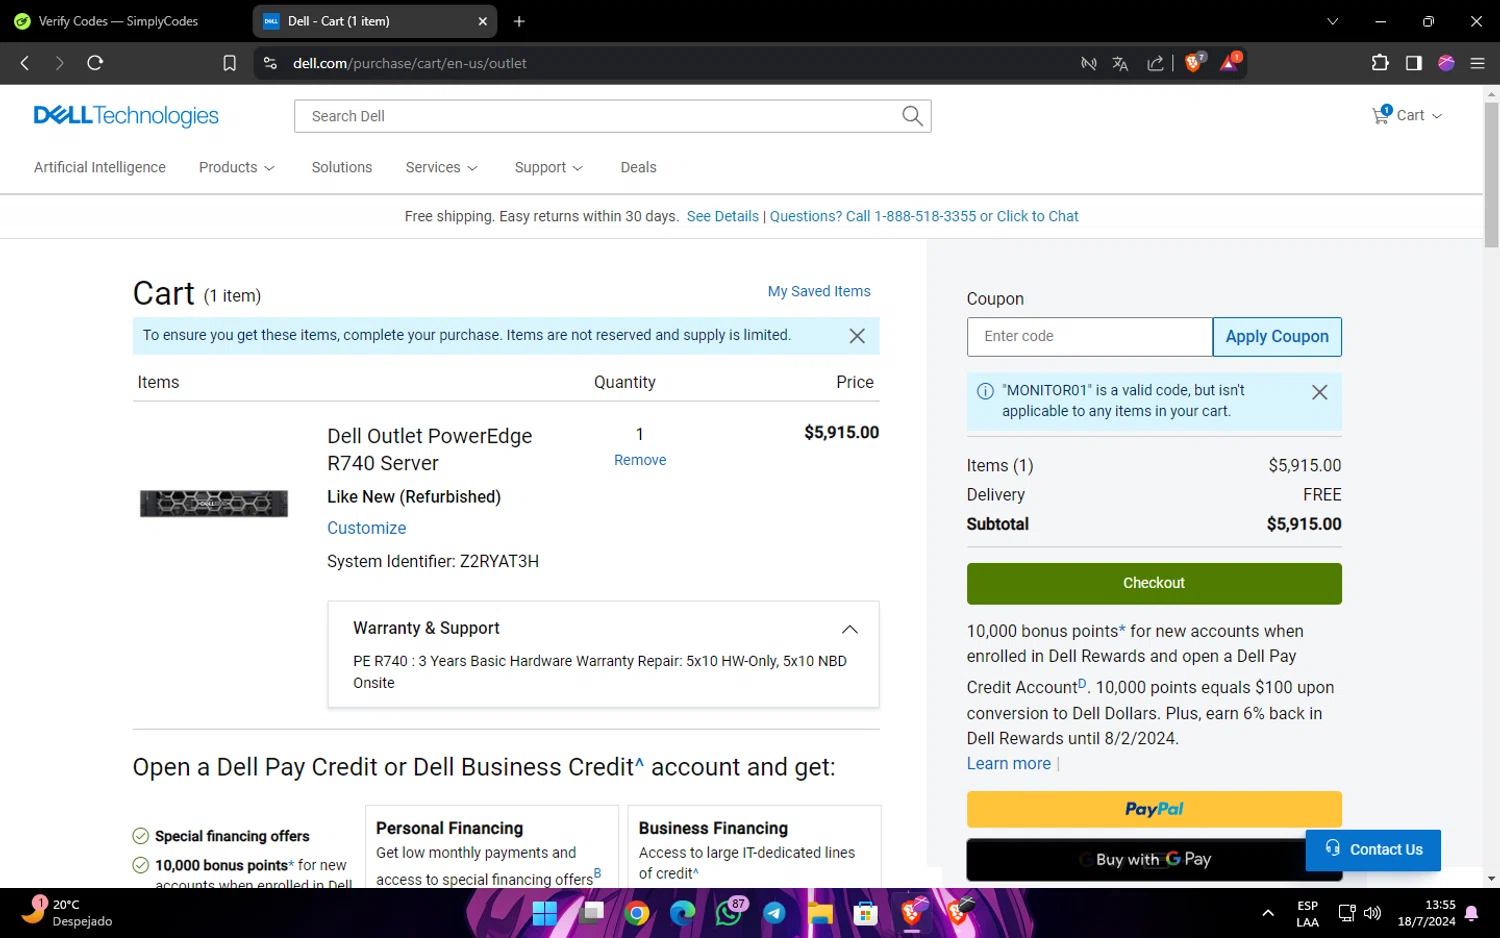Click the Dell Outlet PowerEdge R740 Server title
1500x938 pixels.
[x=430, y=449]
